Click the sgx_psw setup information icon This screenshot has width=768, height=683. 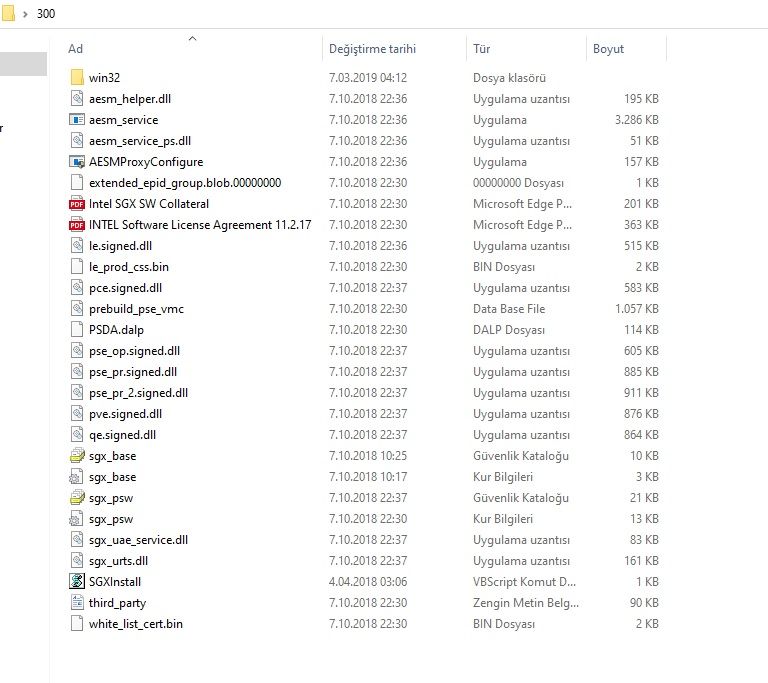[x=77, y=519]
